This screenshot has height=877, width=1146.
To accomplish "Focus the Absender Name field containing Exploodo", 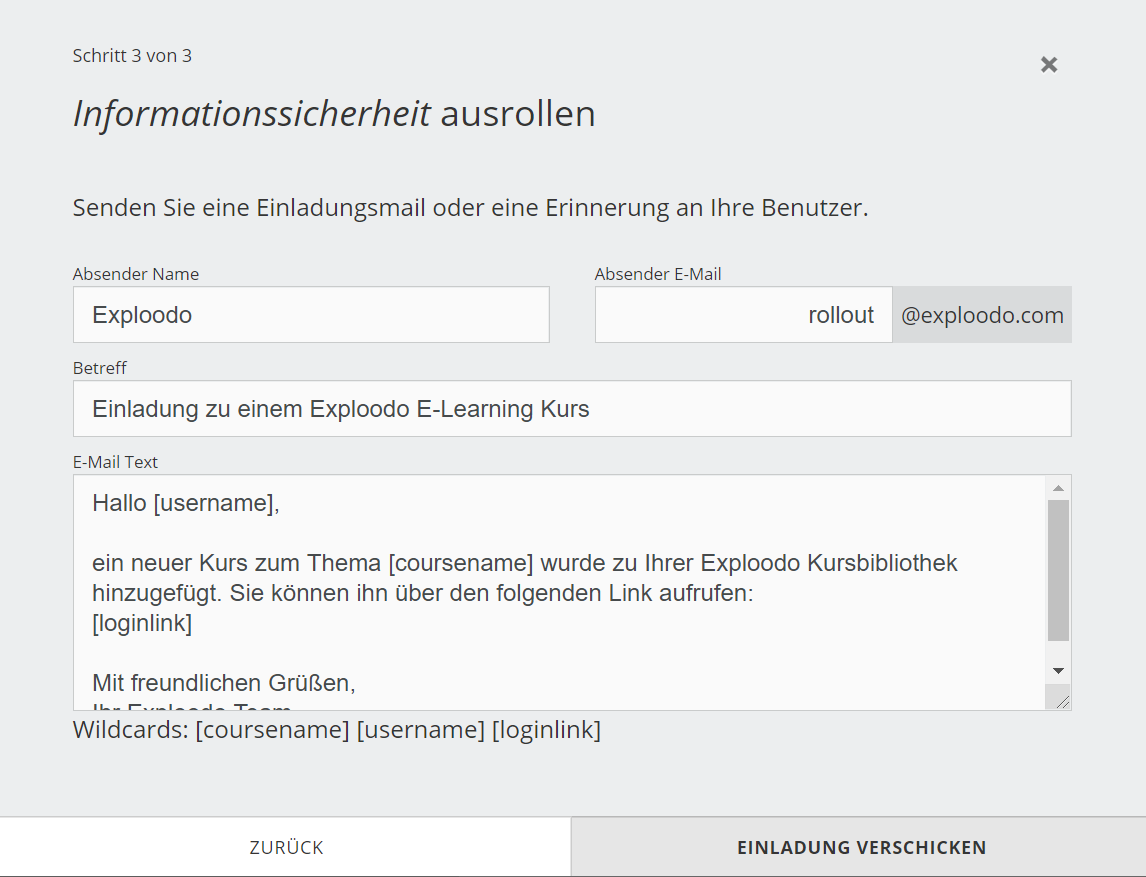I will (311, 315).
